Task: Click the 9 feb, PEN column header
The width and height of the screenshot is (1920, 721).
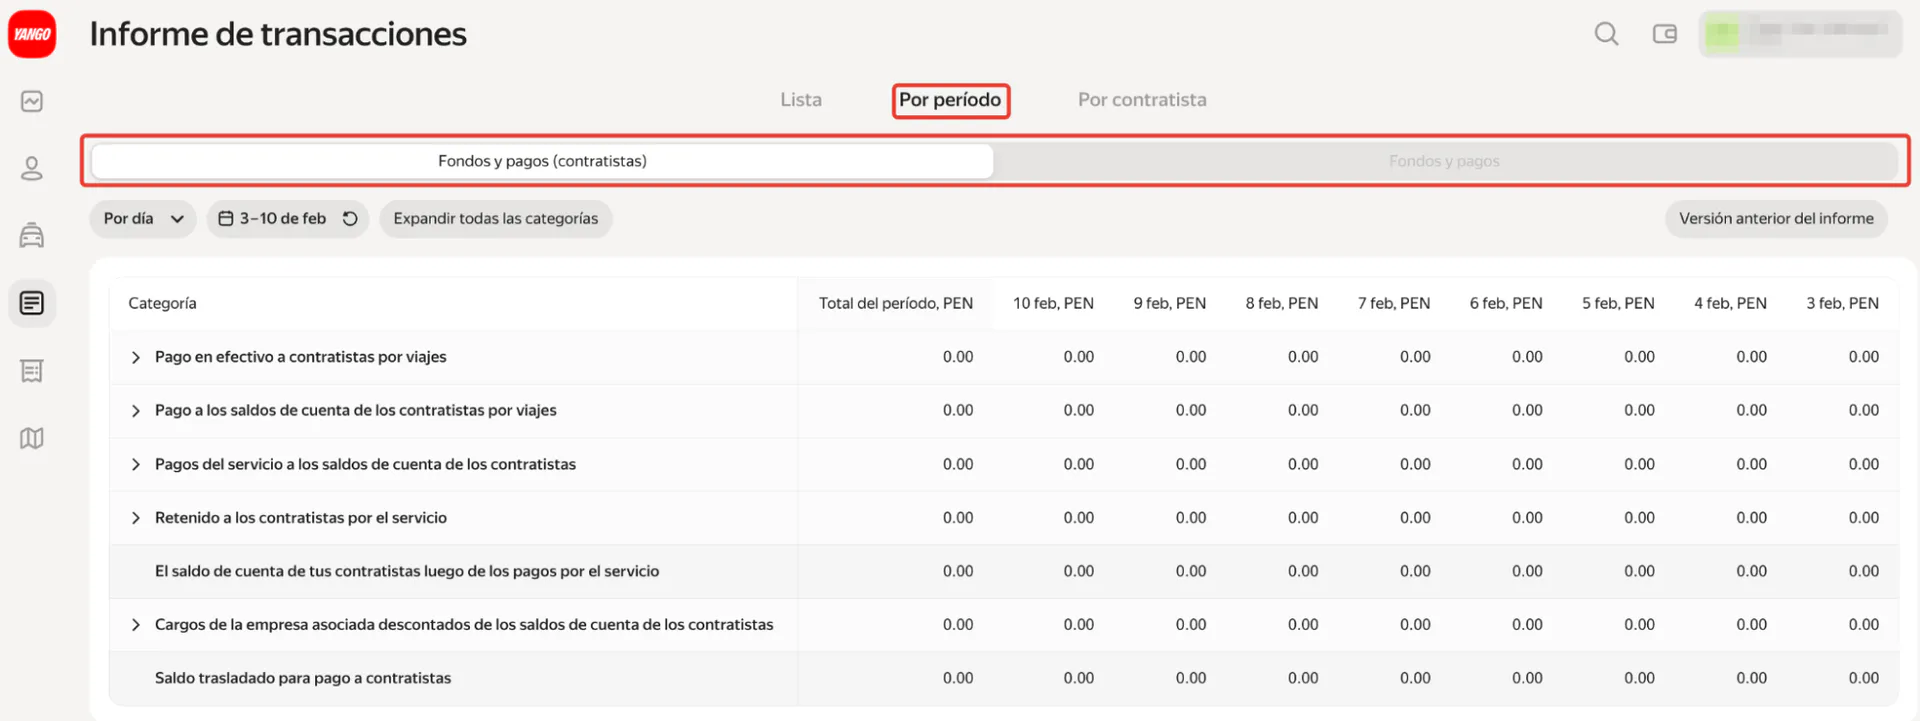Action: point(1169,303)
